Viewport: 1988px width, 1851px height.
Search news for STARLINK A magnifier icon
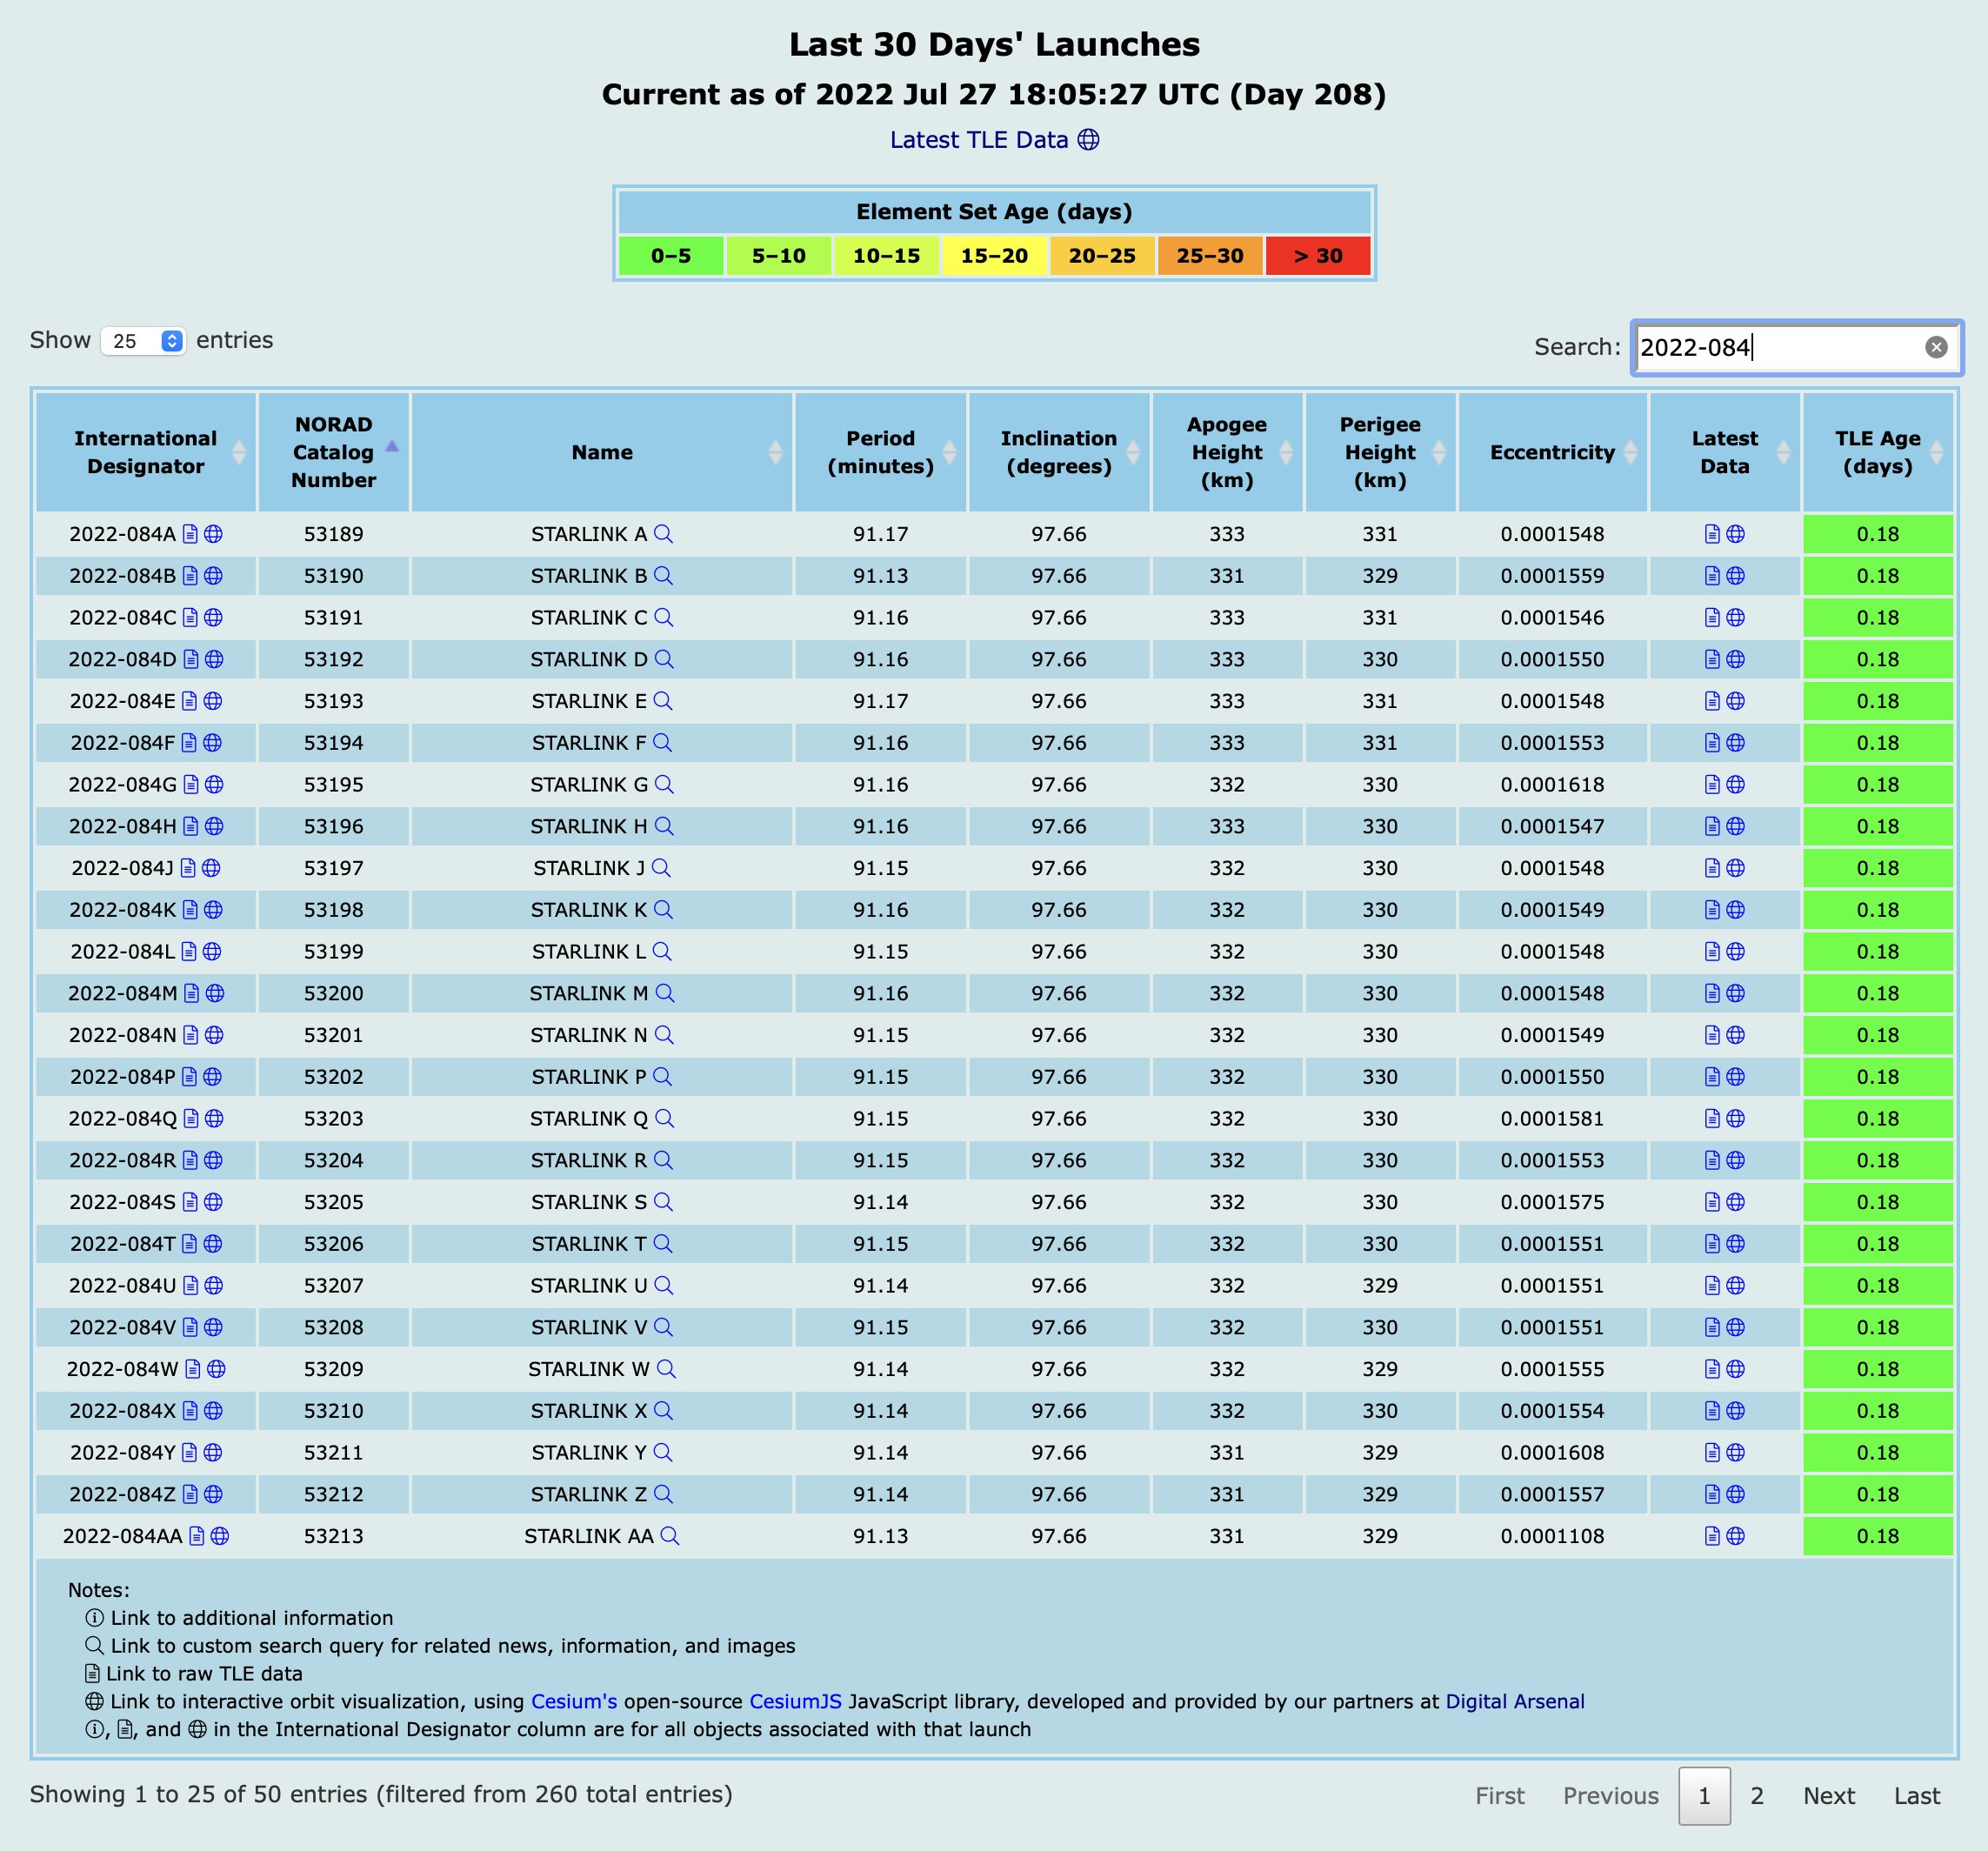pos(663,534)
